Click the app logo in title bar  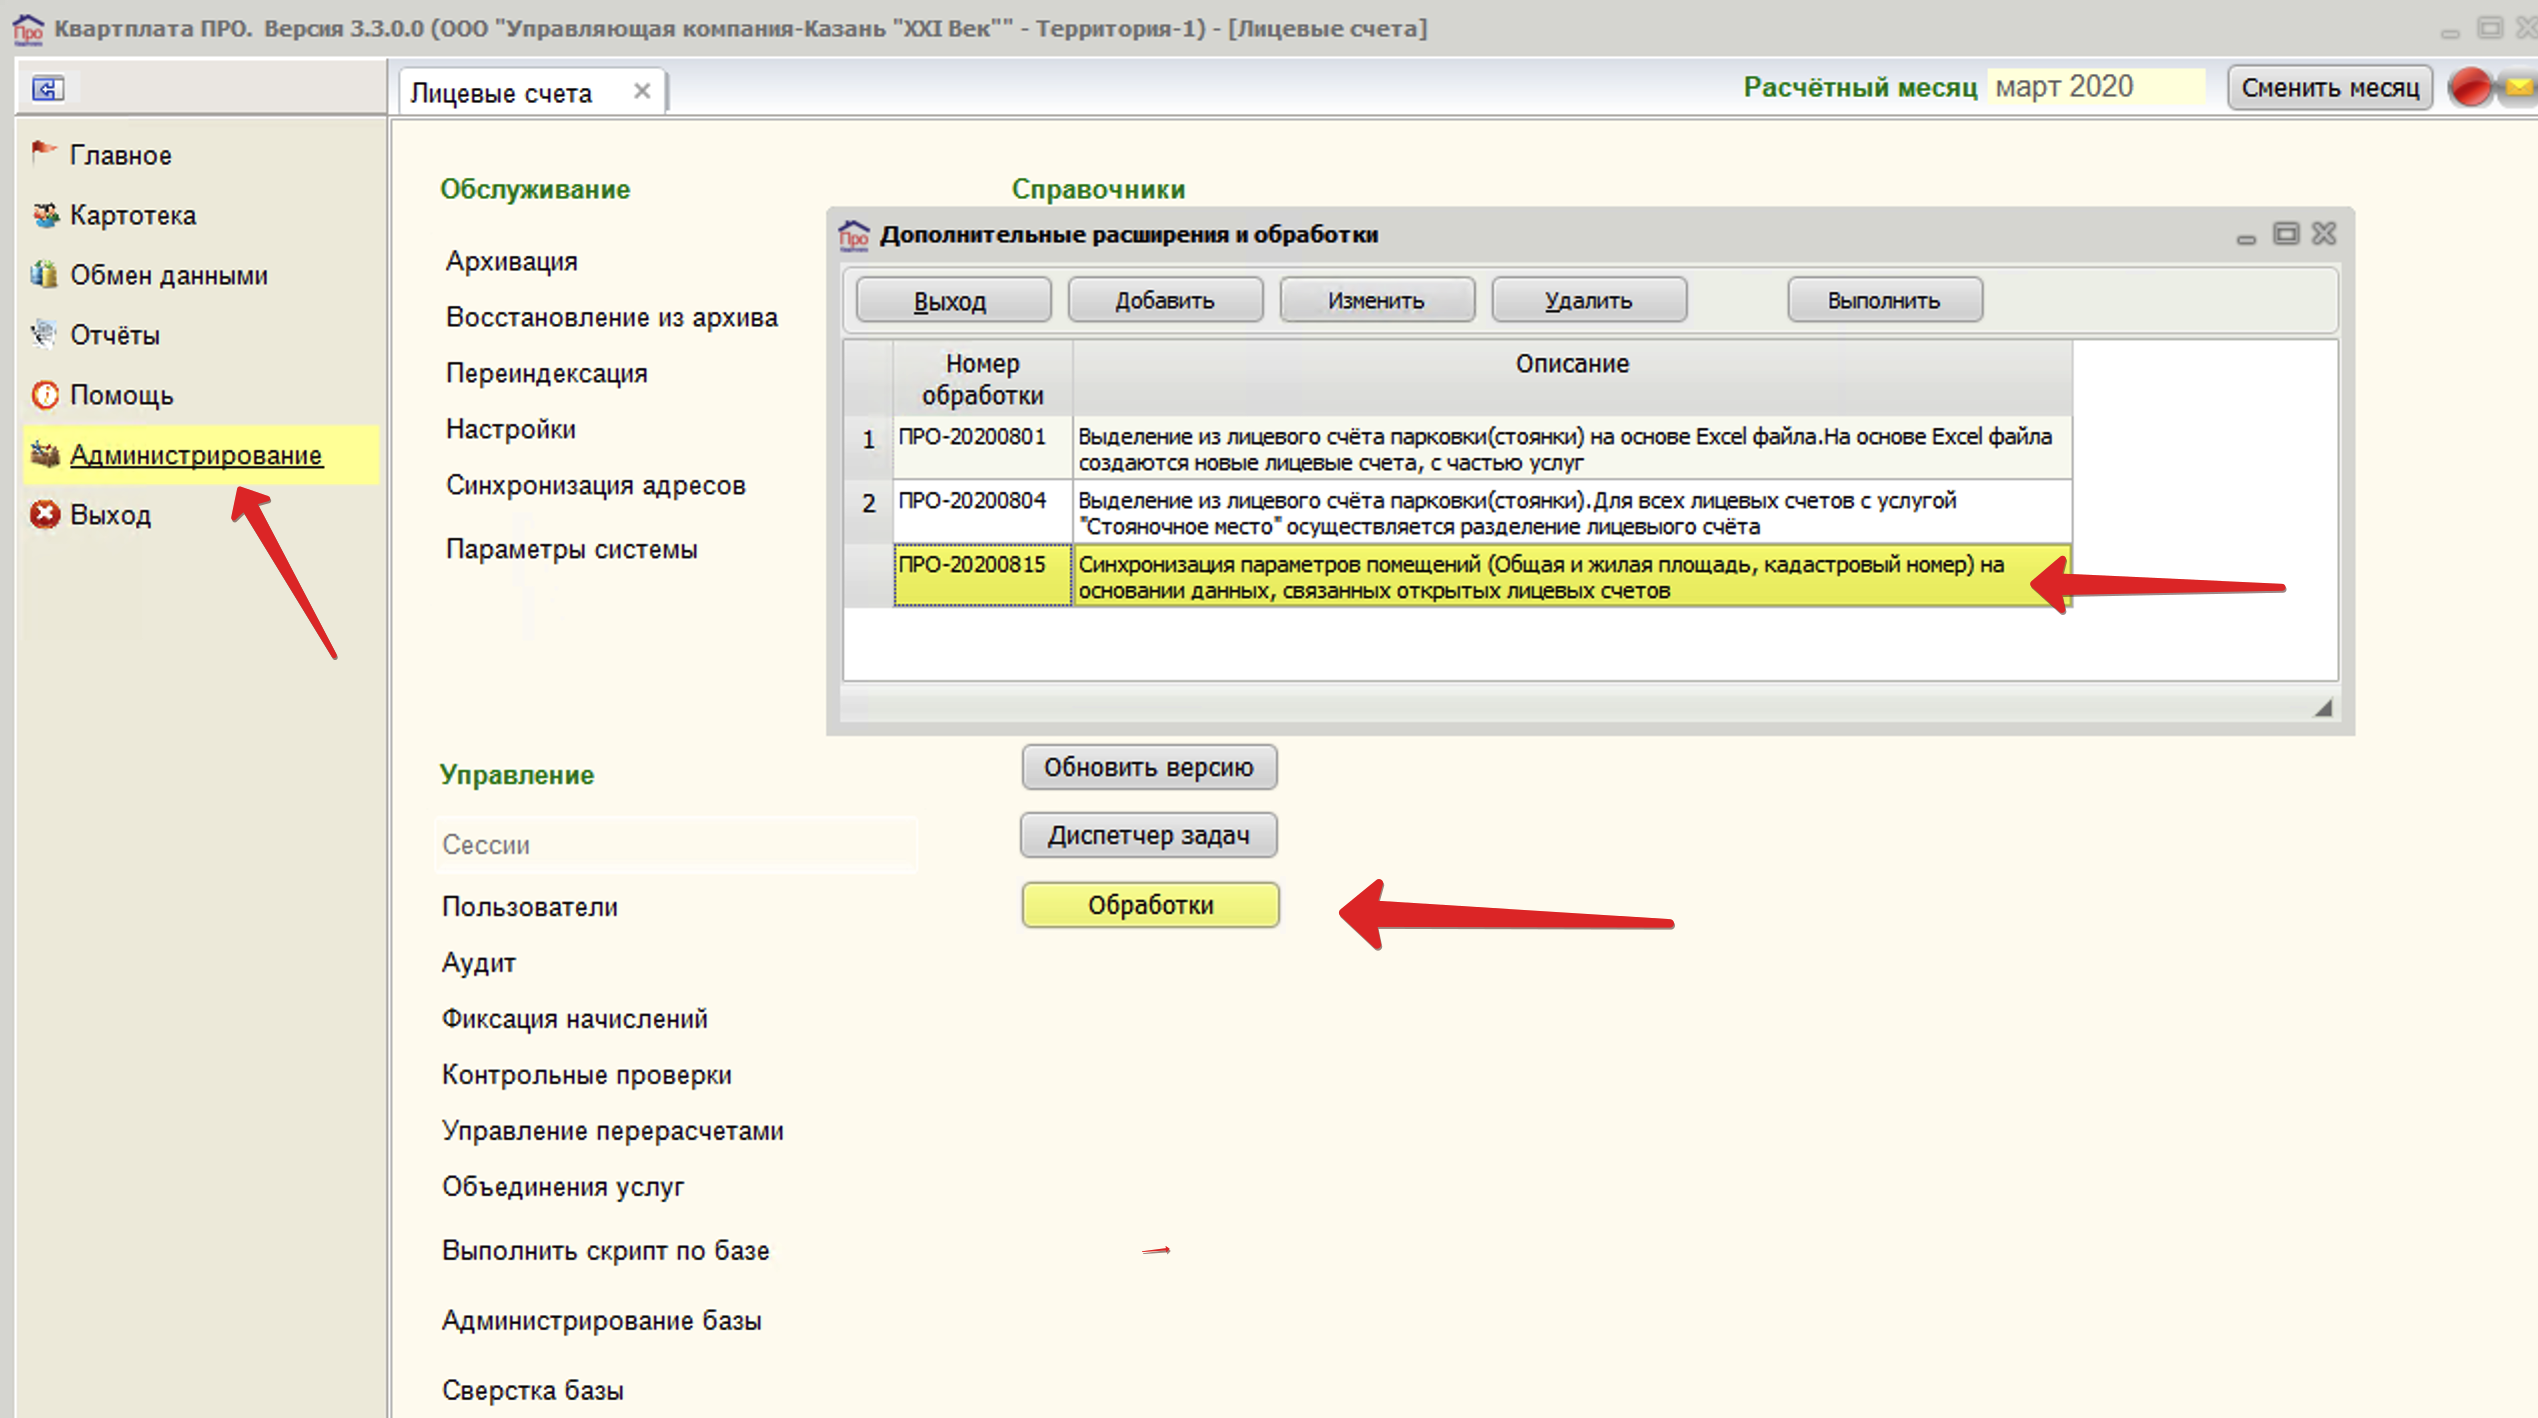pos(27,28)
